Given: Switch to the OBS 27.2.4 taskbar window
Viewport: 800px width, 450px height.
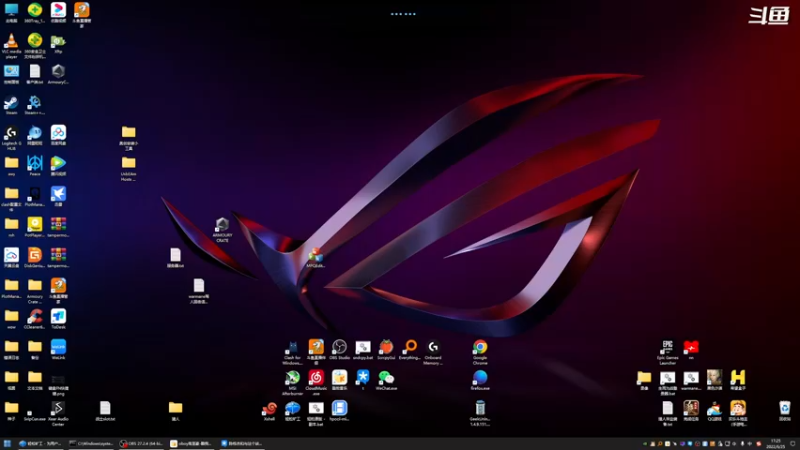Looking at the screenshot, I should click(141, 443).
